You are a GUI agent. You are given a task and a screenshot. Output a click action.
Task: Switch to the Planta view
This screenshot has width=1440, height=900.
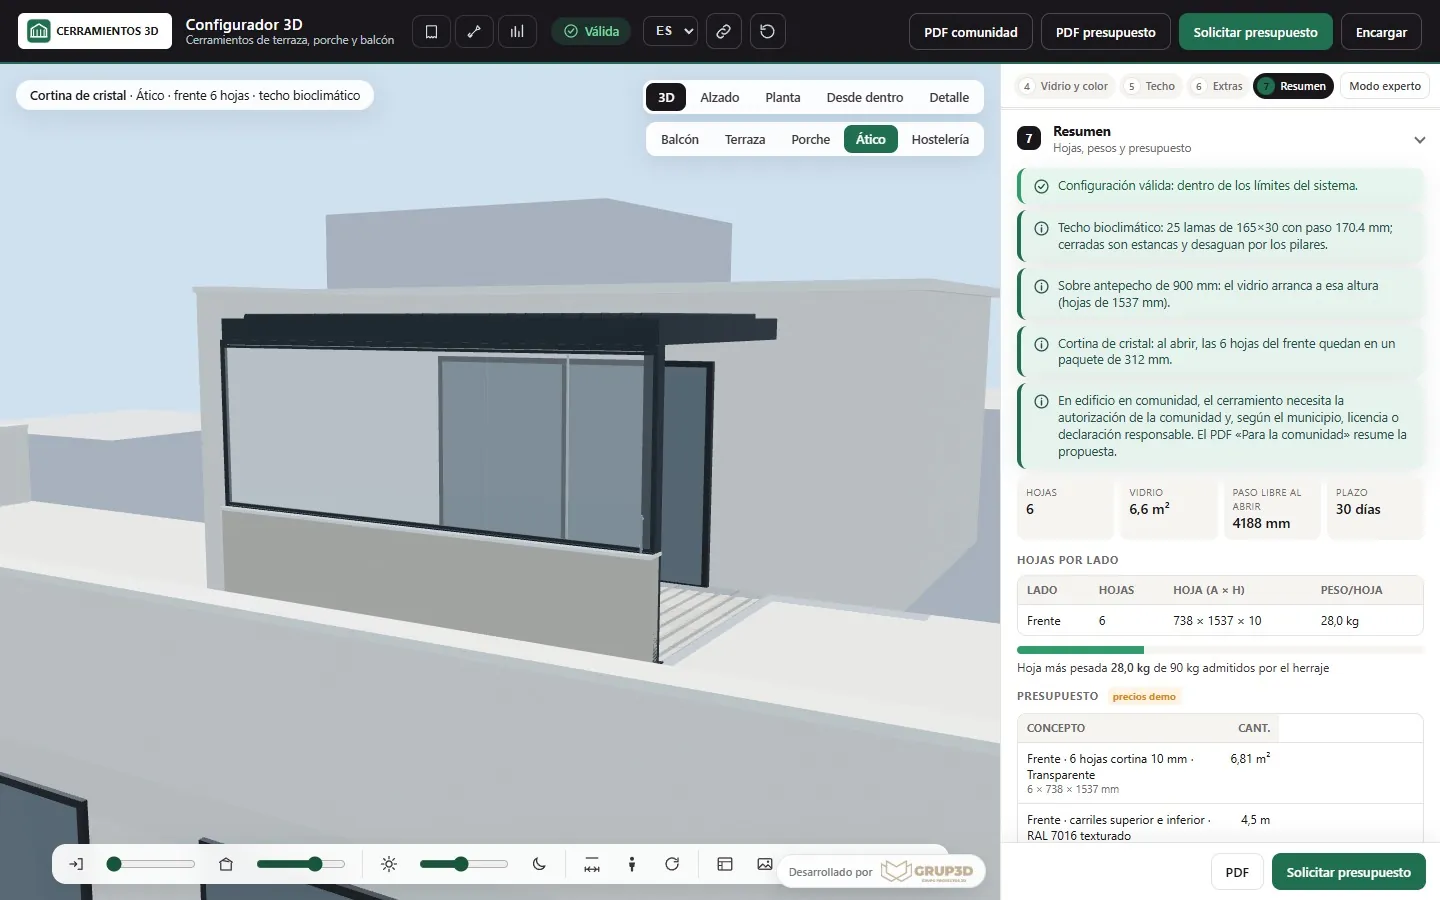tap(782, 97)
